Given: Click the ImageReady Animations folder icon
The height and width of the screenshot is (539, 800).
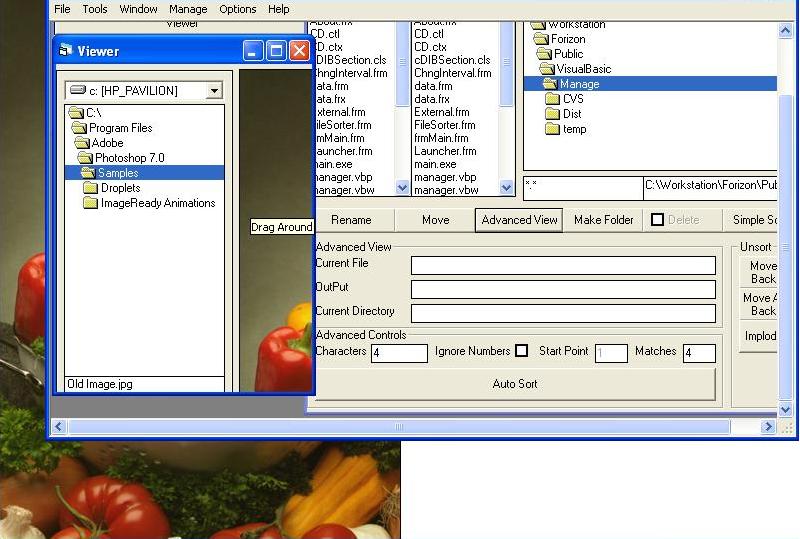Looking at the screenshot, I should click(x=90, y=203).
